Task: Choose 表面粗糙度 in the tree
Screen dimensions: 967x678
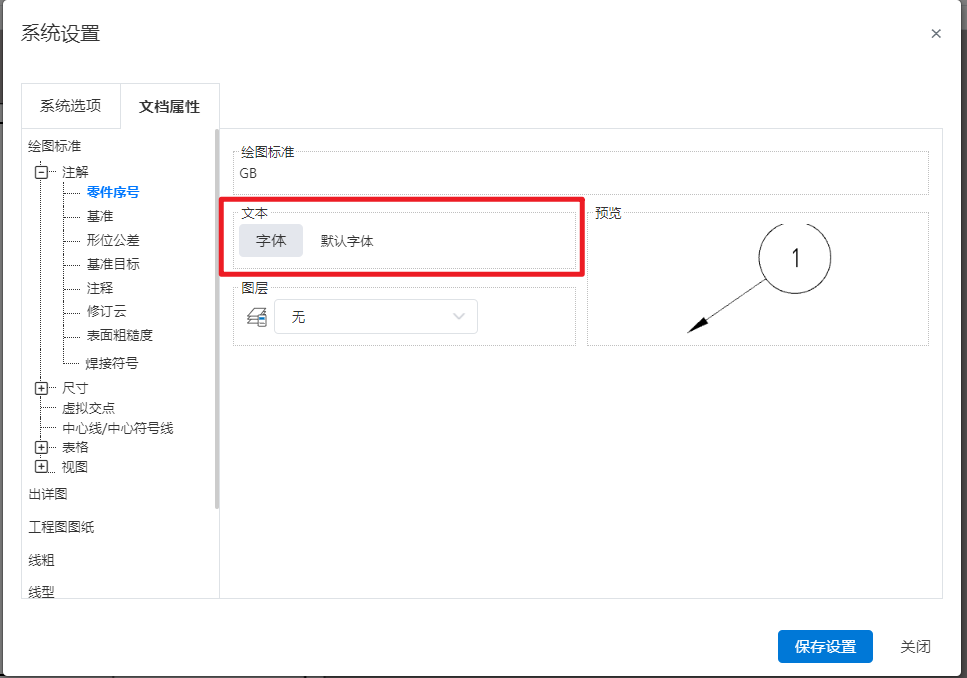Action: pos(119,335)
